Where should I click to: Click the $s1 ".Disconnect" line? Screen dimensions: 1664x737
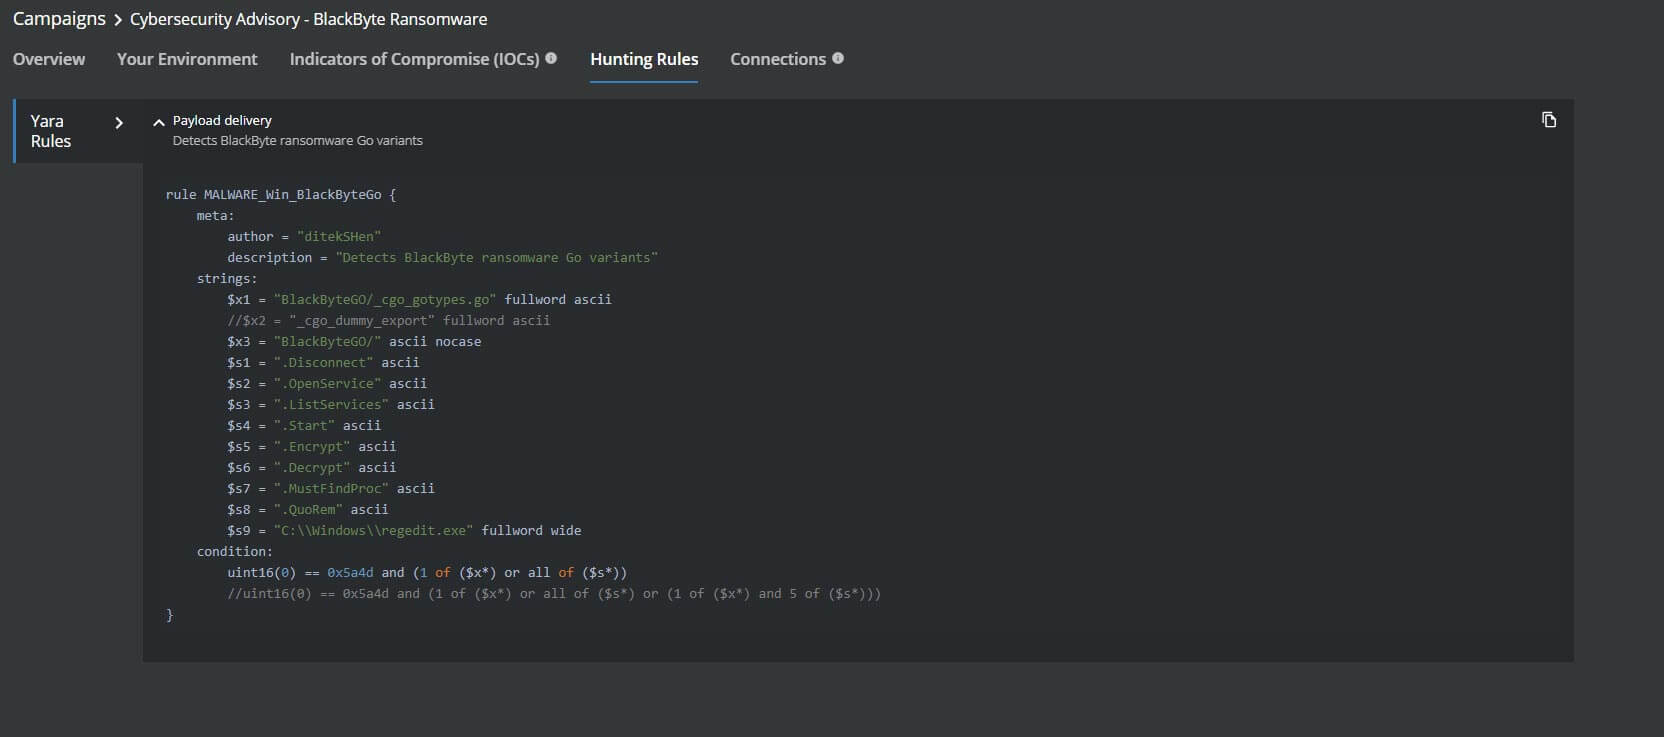coord(323,363)
